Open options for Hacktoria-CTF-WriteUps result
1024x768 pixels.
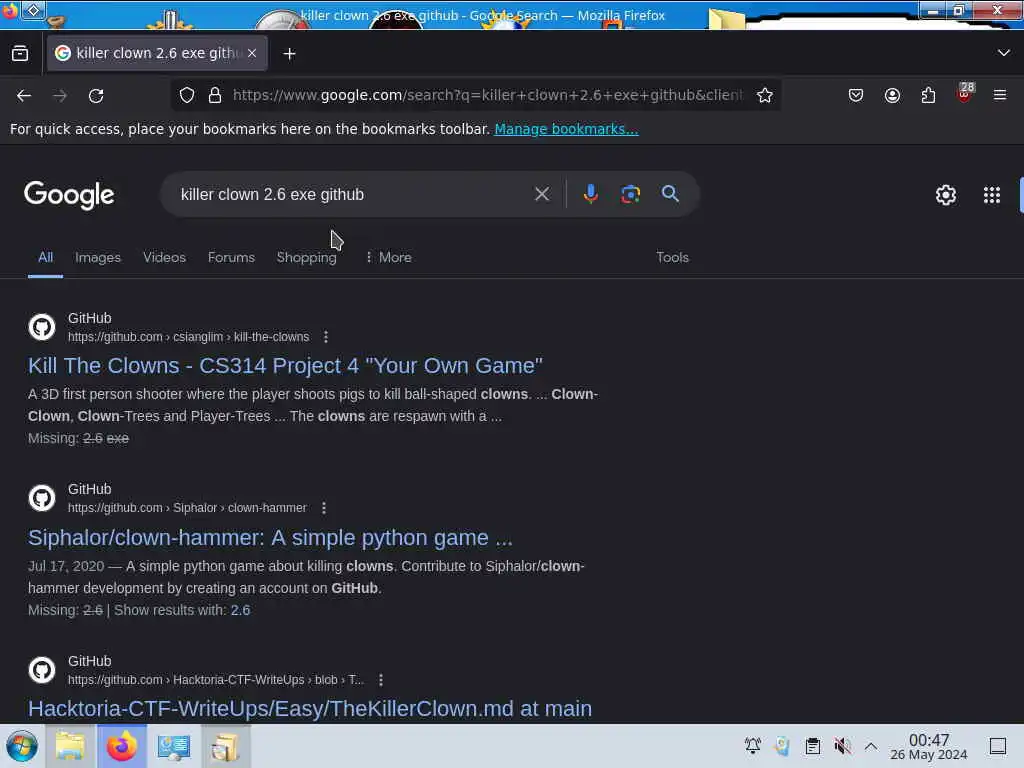381,680
